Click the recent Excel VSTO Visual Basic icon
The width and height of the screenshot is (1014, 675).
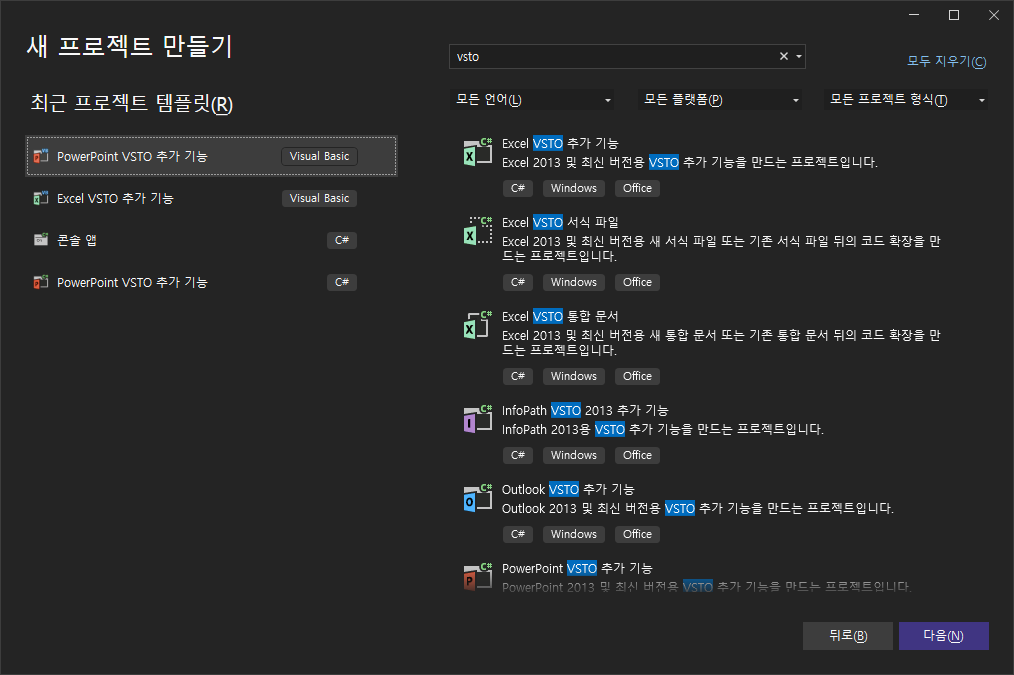[41, 198]
